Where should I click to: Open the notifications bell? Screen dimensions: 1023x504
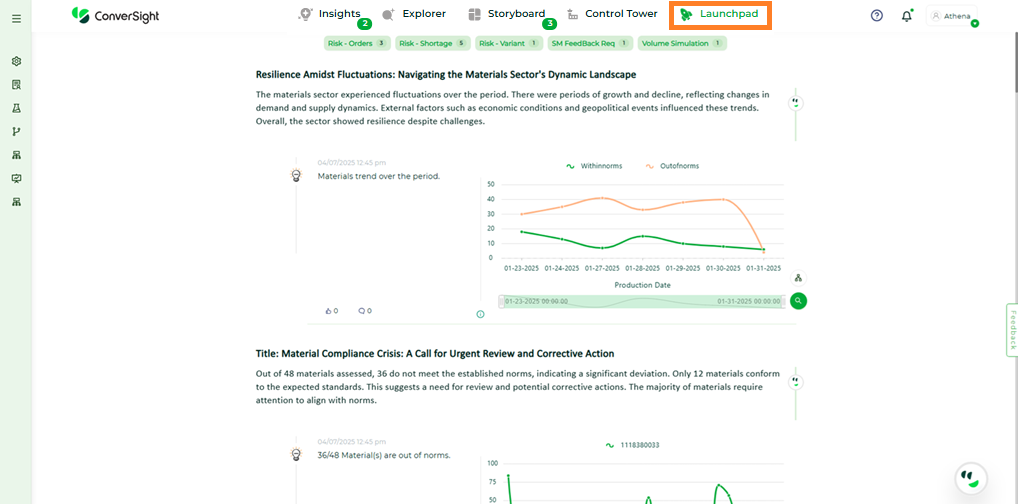tap(906, 16)
